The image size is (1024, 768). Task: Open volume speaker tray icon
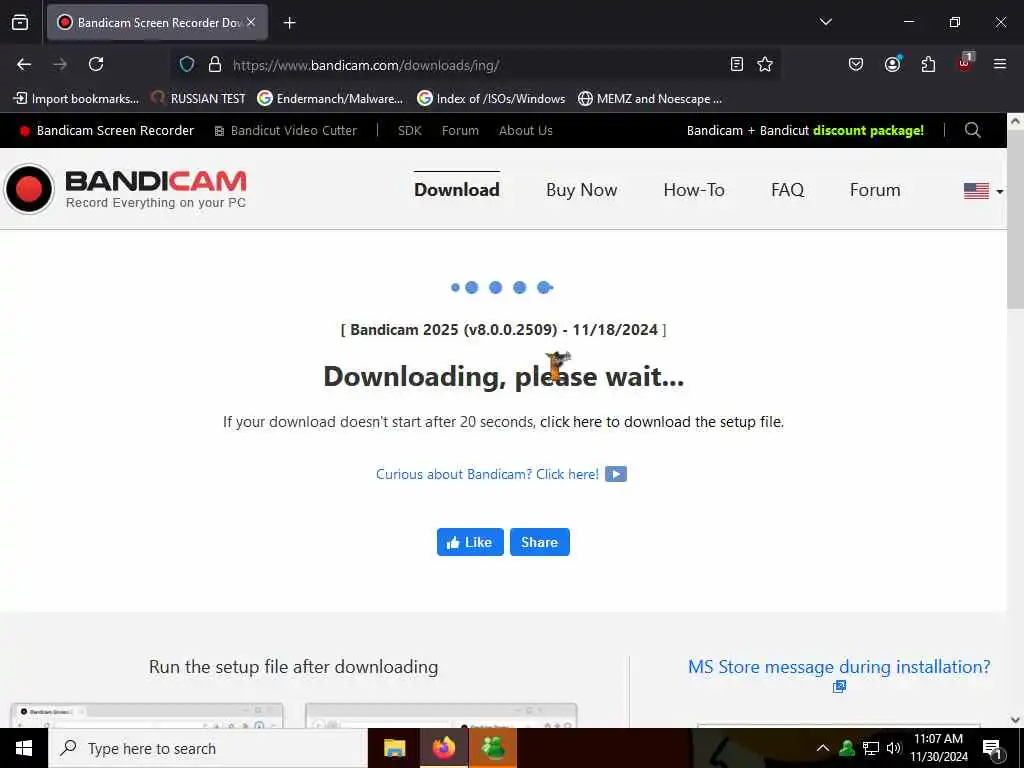tap(894, 748)
